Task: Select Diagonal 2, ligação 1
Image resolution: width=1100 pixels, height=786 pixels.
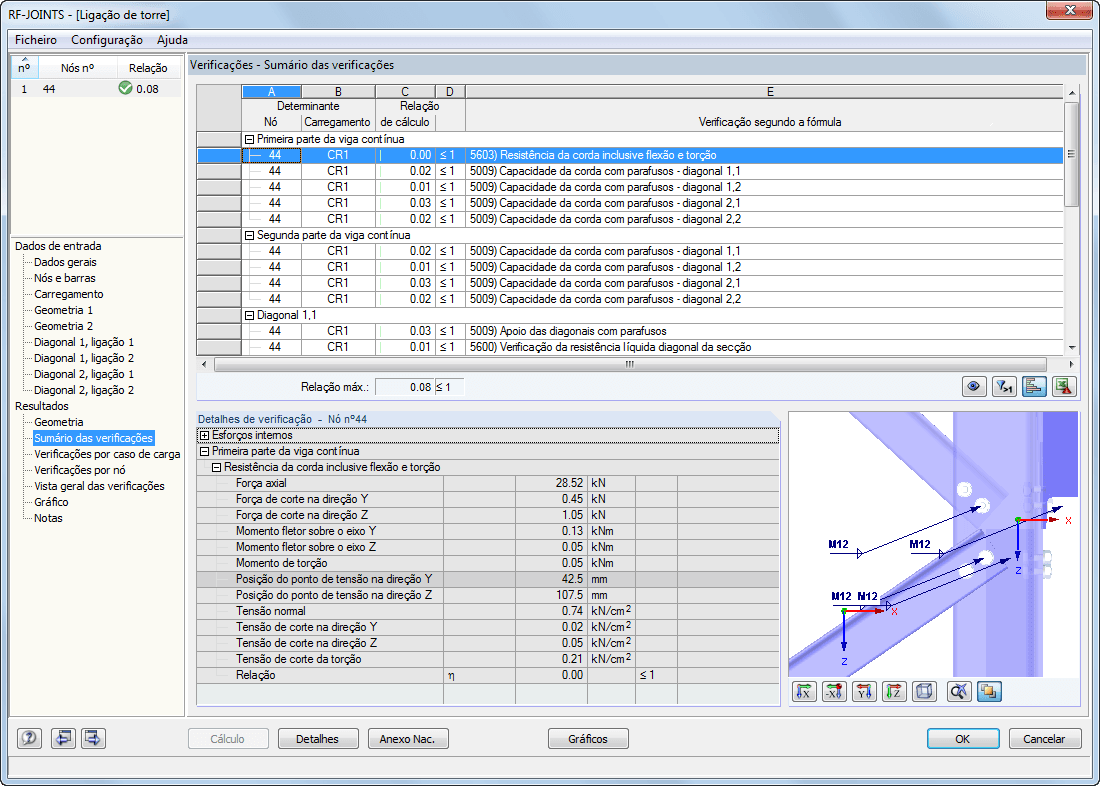Action: [83, 375]
